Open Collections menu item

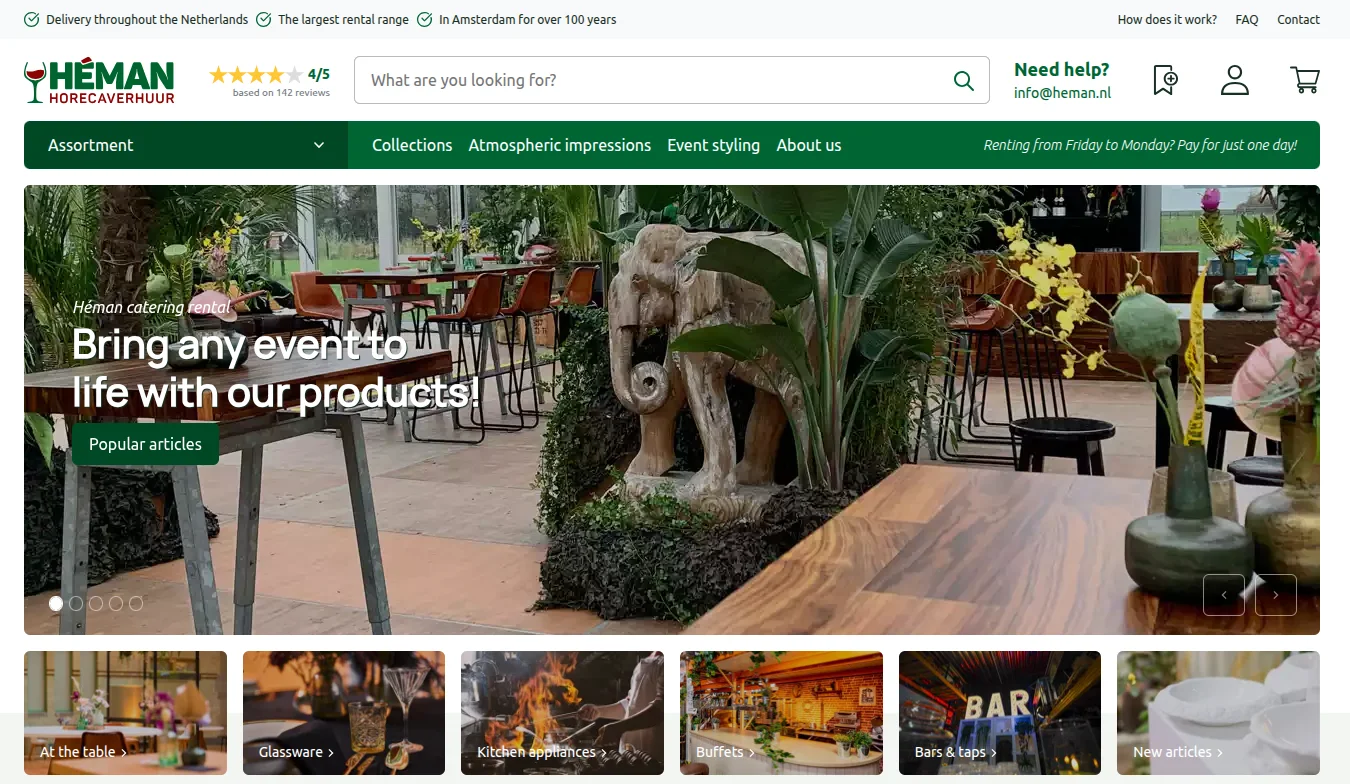point(412,145)
